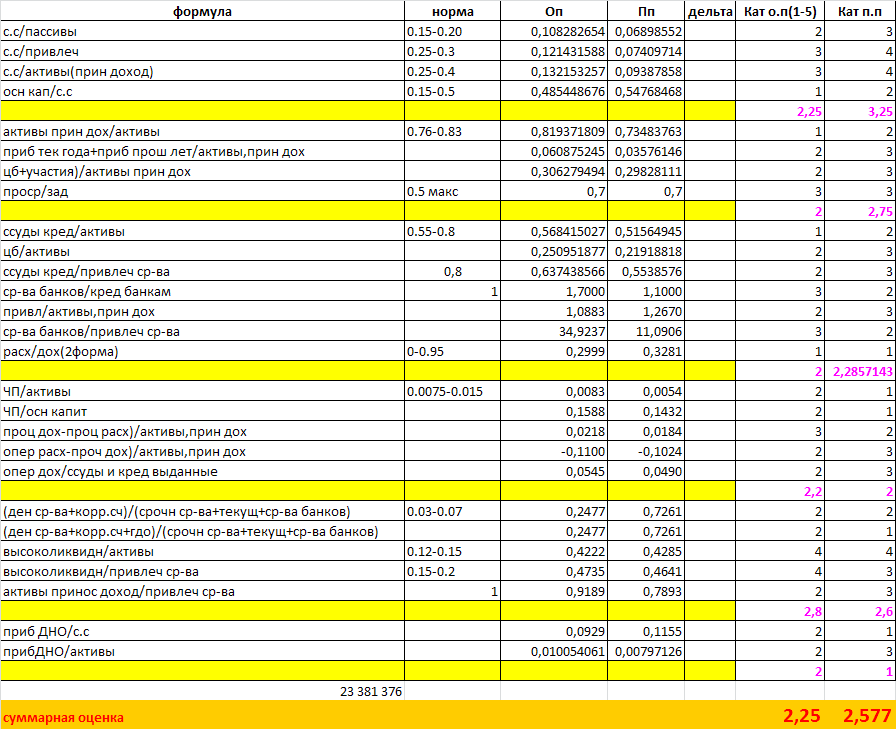The image size is (896, 729).
Task: Select the 'с.с/привлеч' cell
Action: coord(202,51)
